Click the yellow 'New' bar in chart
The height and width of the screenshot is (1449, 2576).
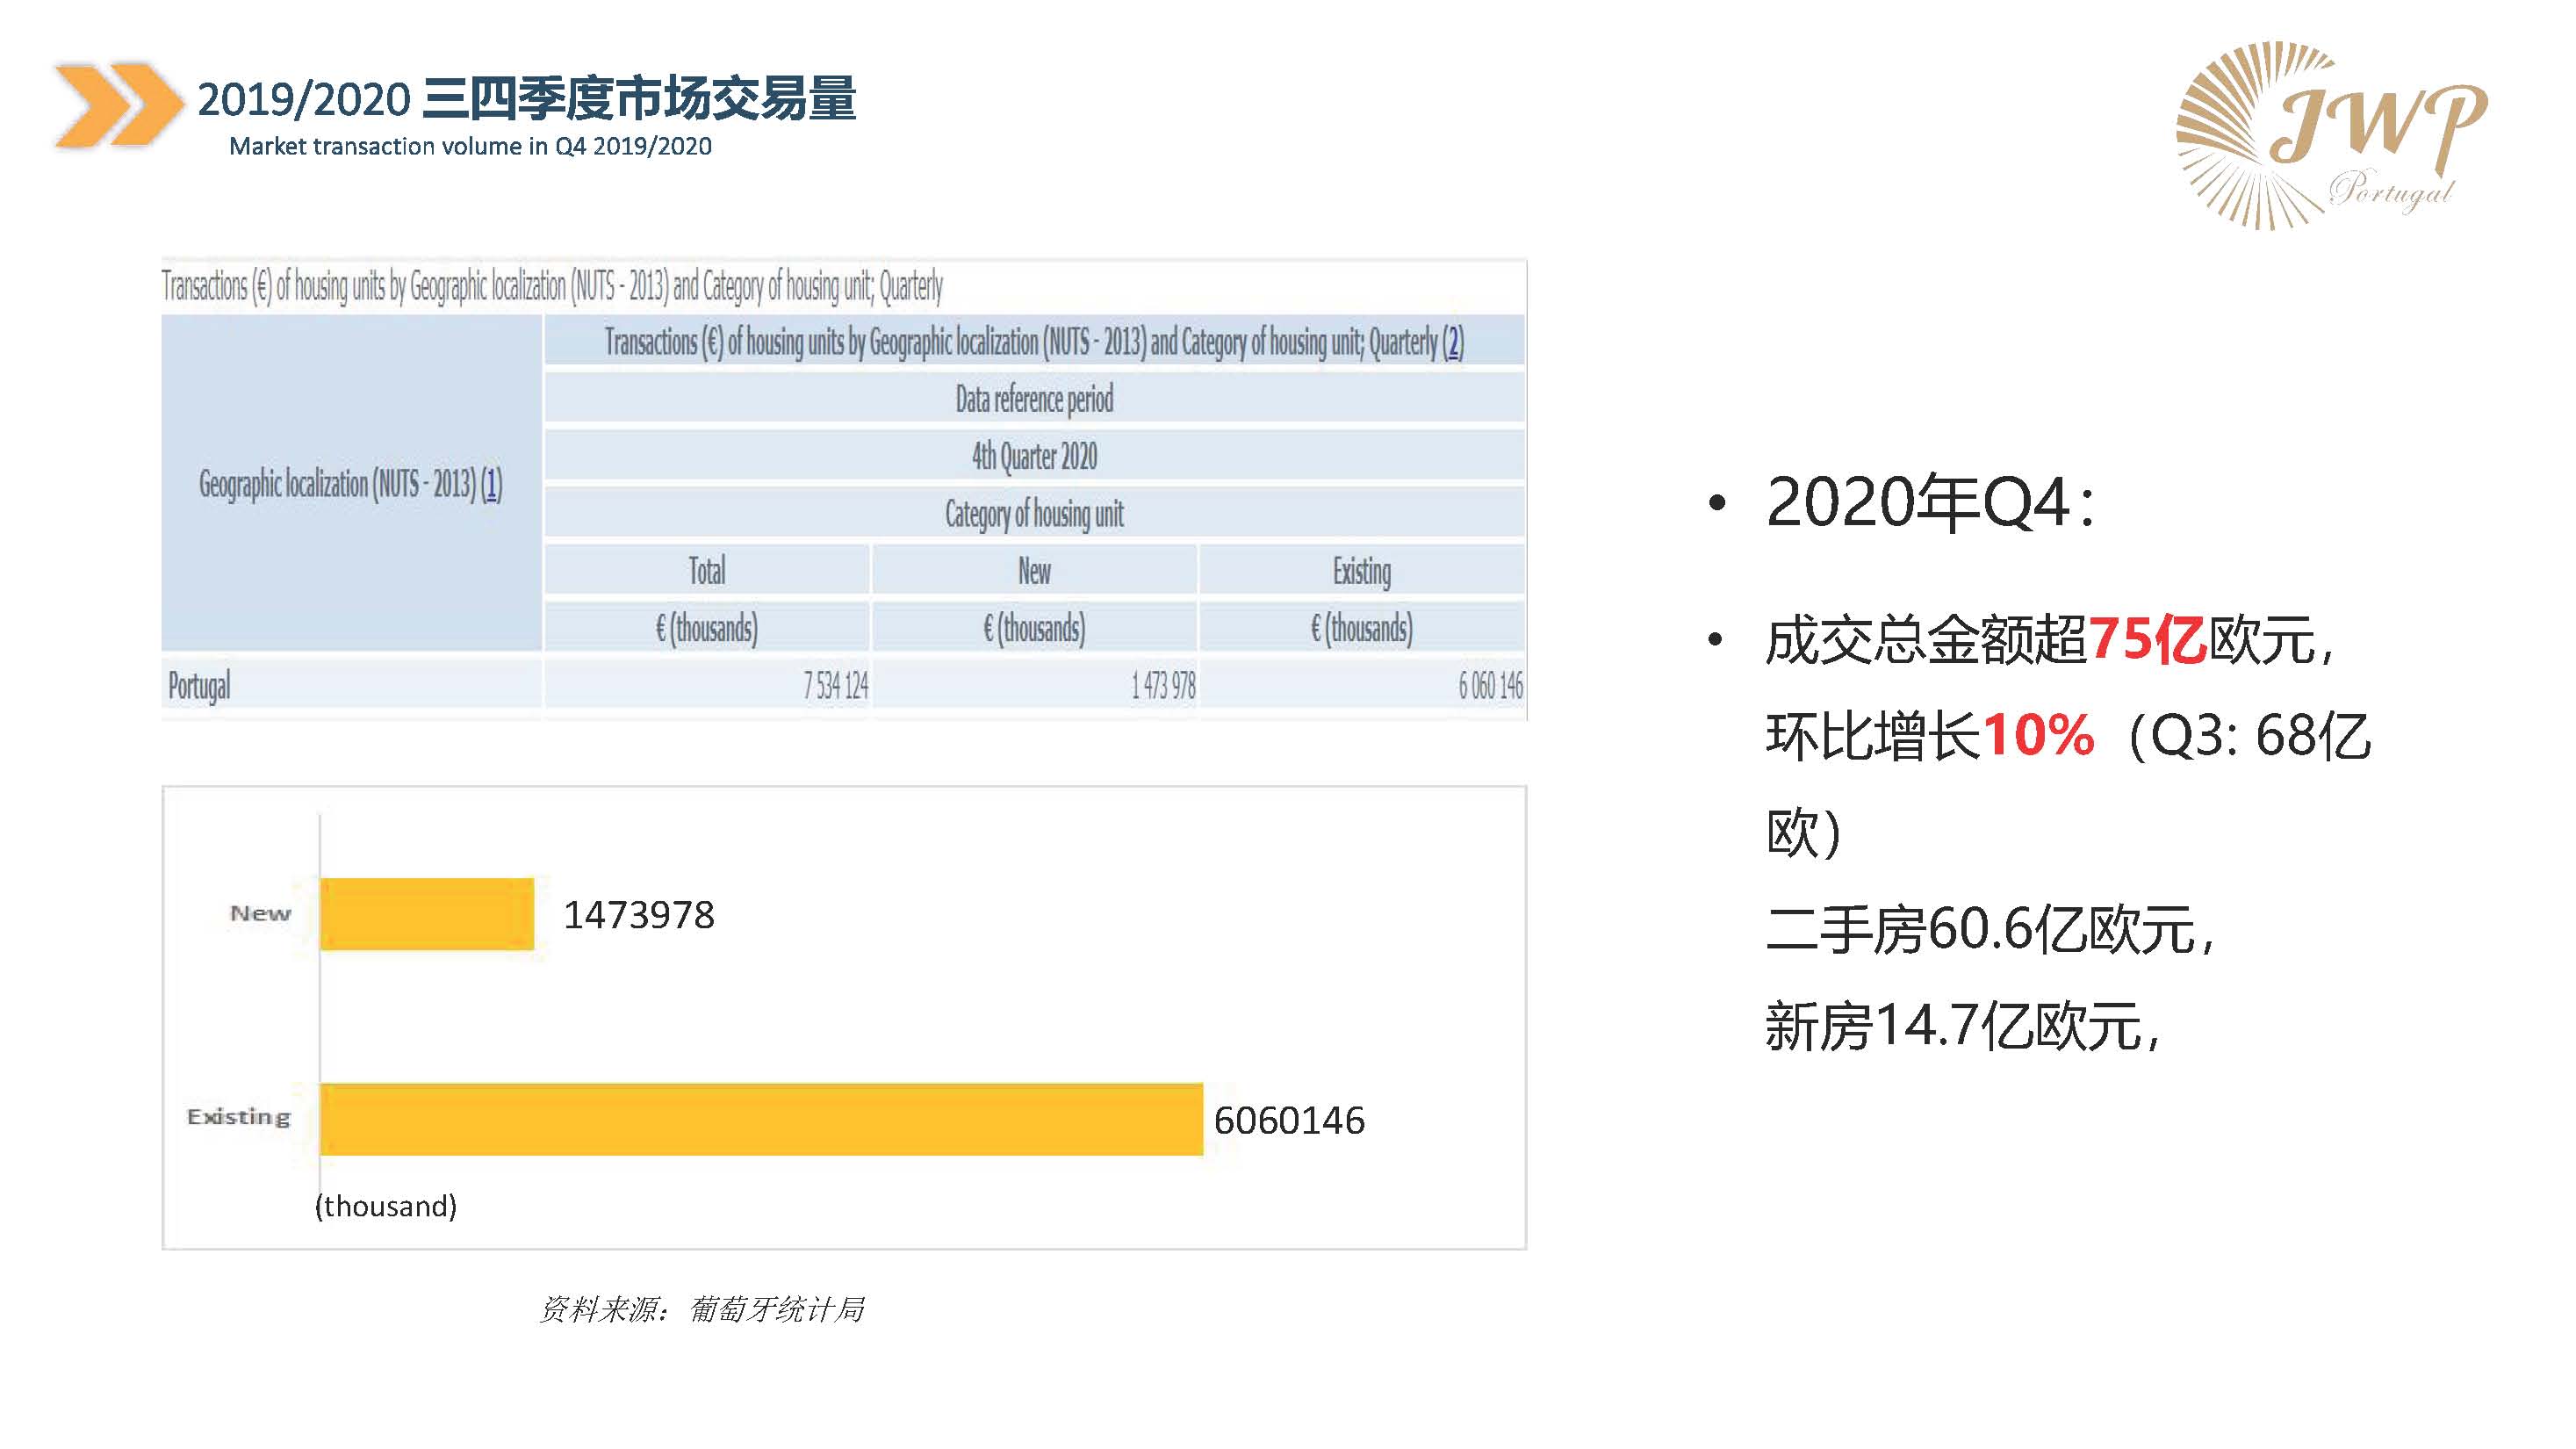427,914
